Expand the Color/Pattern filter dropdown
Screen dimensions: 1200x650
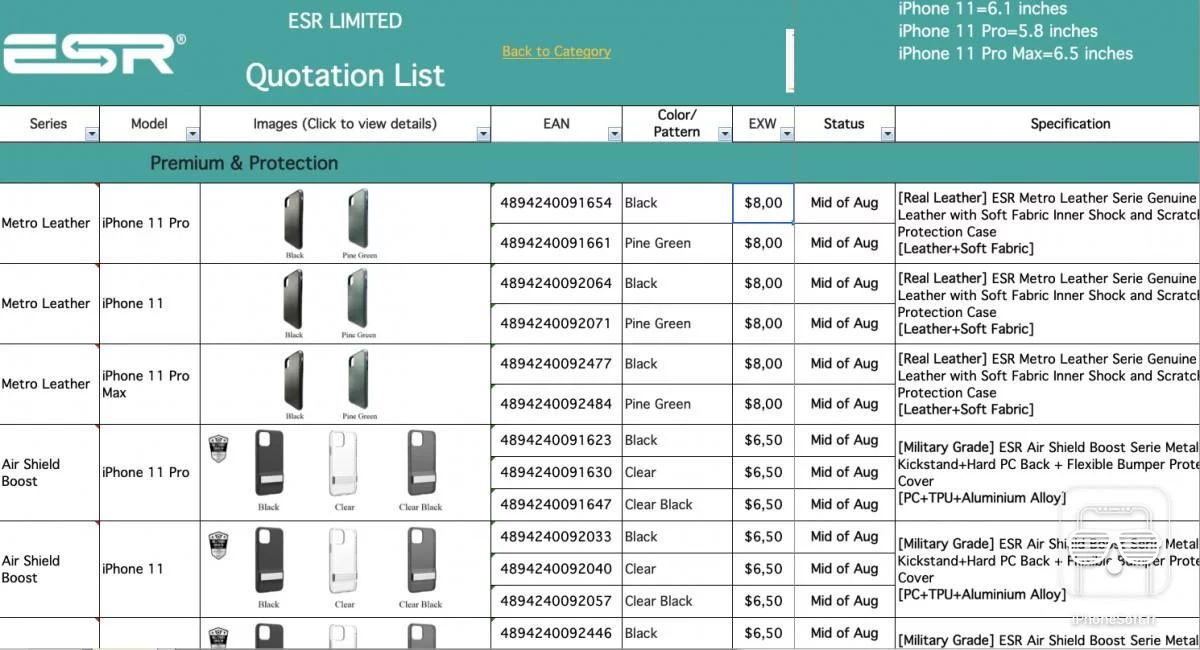pyautogui.click(x=724, y=134)
